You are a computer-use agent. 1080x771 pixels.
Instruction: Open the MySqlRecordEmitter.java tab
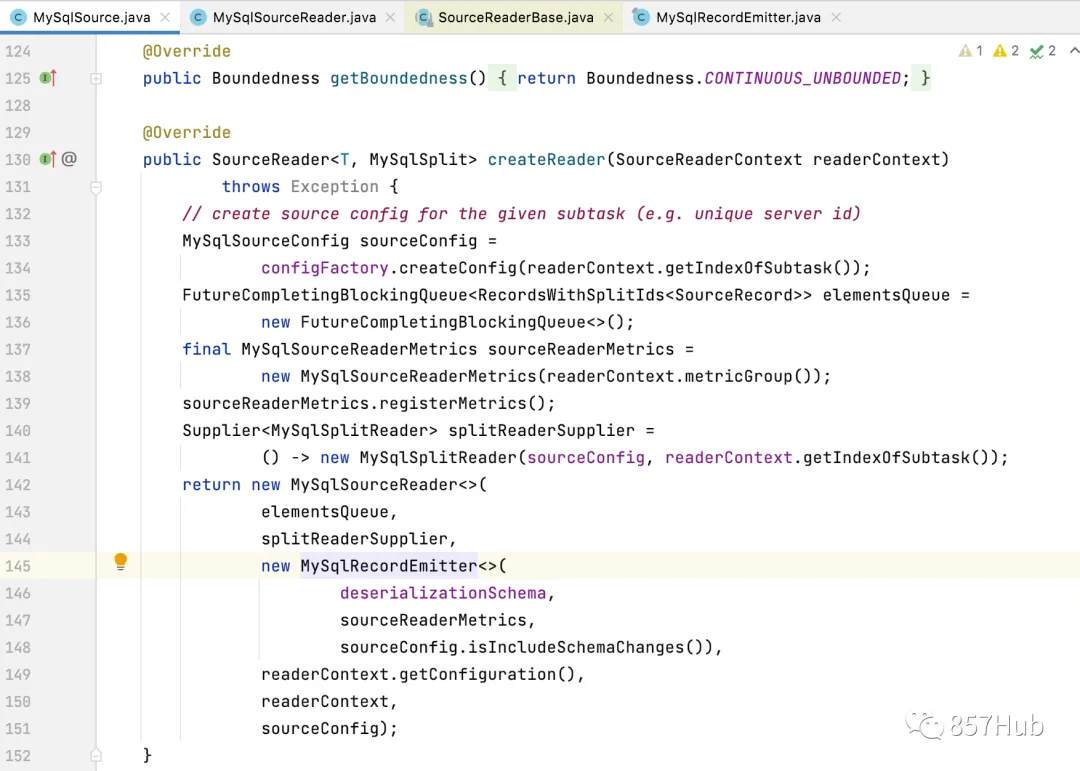[738, 17]
